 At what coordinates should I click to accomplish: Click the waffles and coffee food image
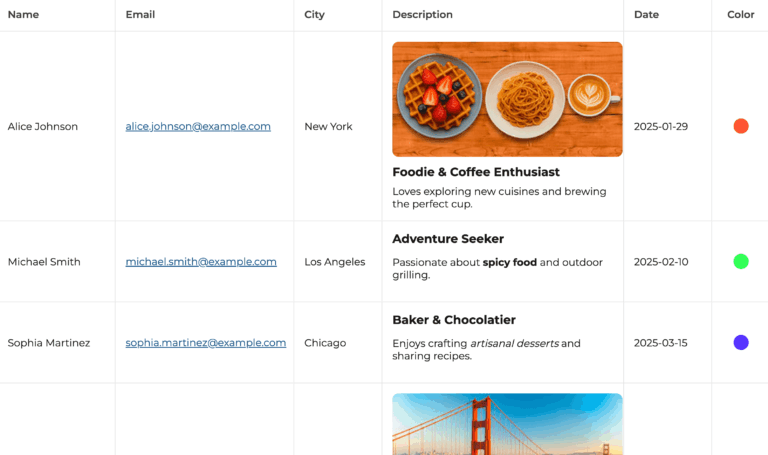point(507,99)
